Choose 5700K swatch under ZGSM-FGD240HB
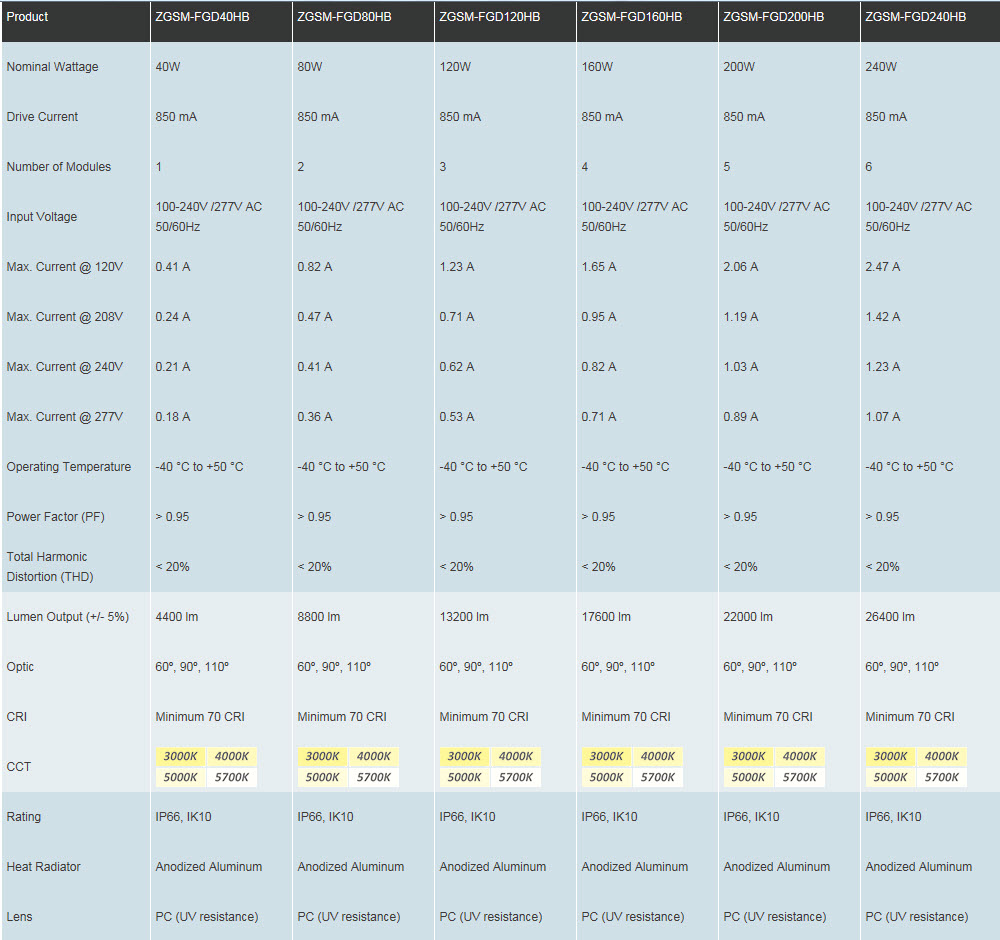 pyautogui.click(x=942, y=777)
